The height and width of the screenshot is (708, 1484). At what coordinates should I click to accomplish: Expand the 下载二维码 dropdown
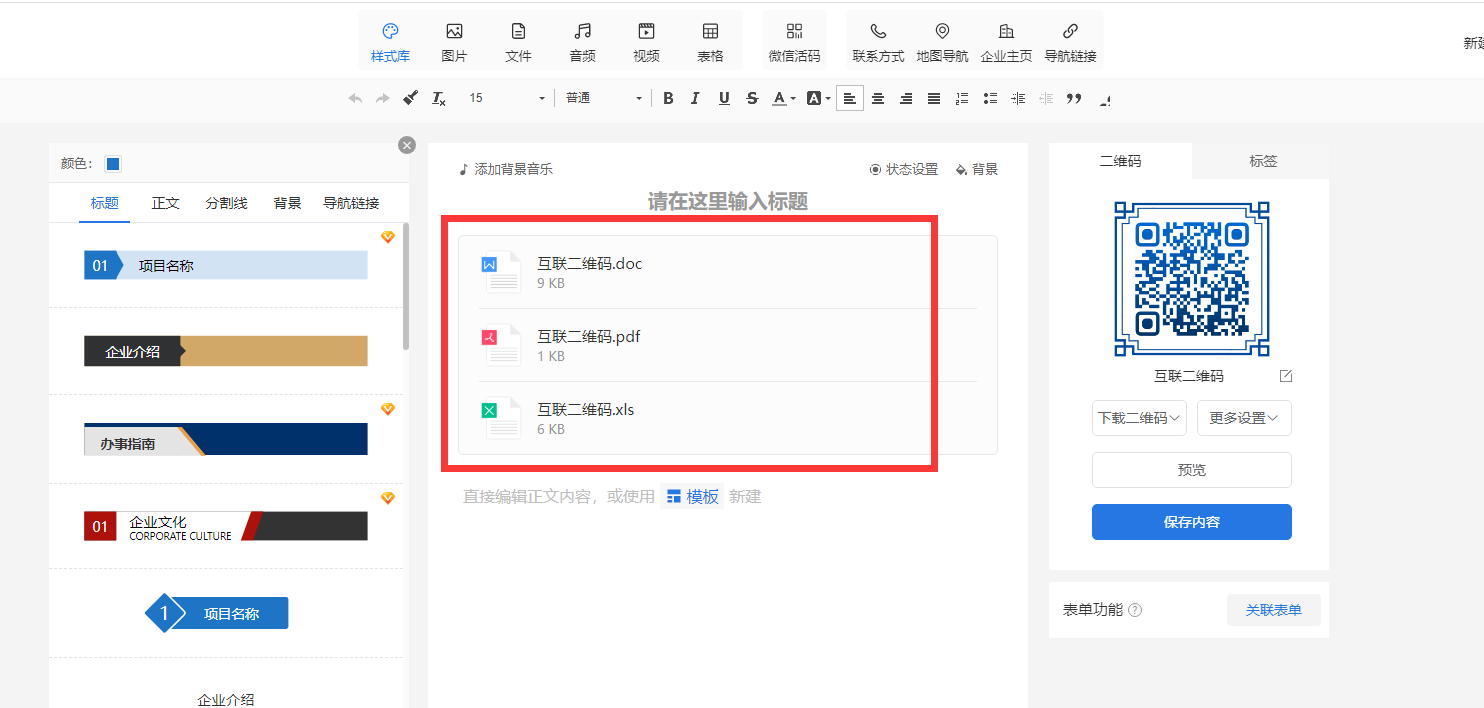1139,418
